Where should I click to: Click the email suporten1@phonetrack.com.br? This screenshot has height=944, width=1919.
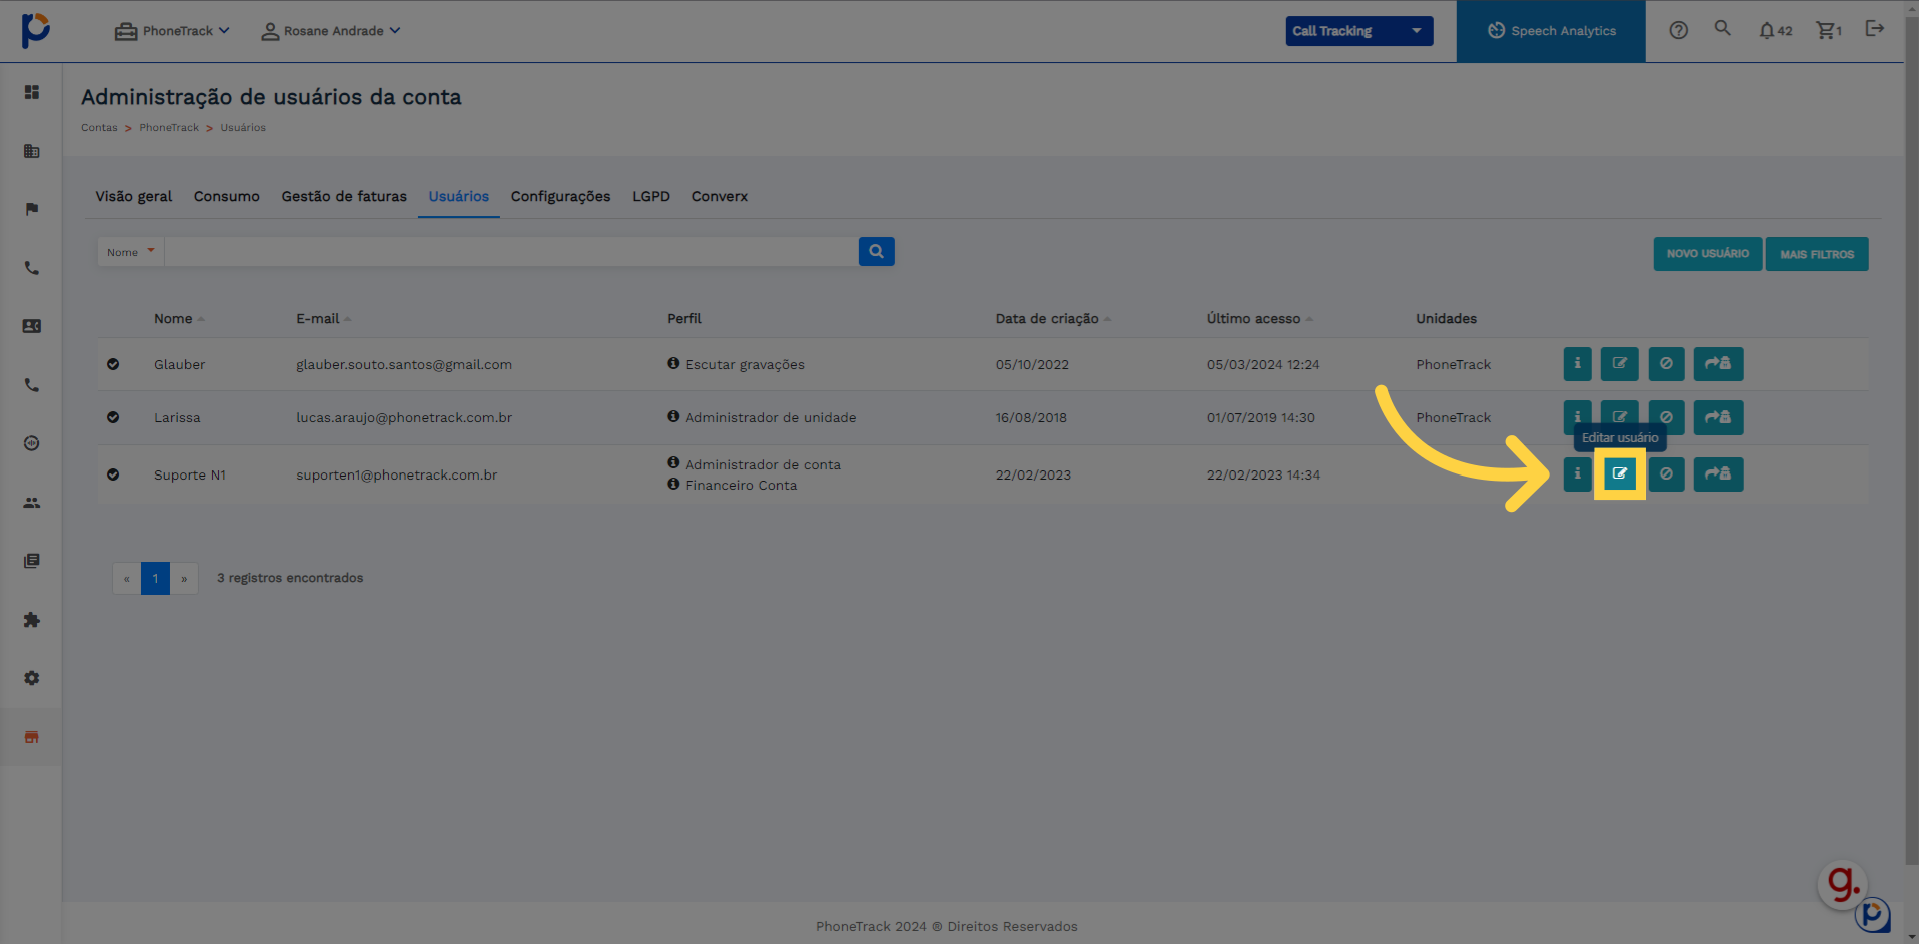396,475
